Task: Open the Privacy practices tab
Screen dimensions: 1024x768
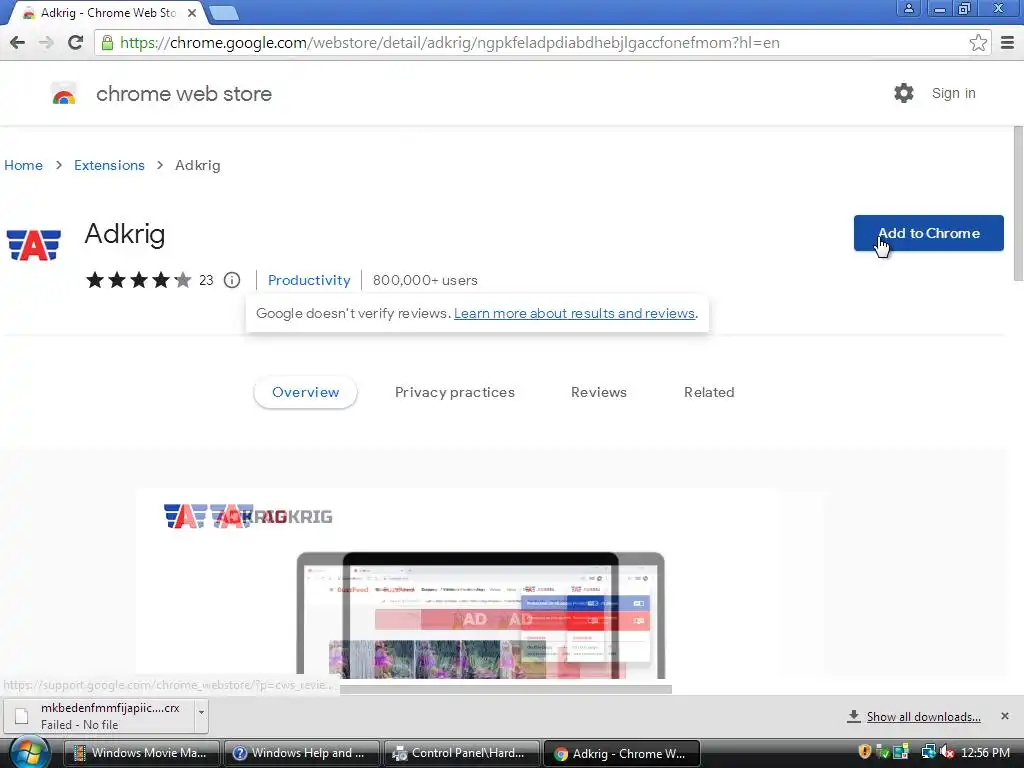Action: click(455, 392)
